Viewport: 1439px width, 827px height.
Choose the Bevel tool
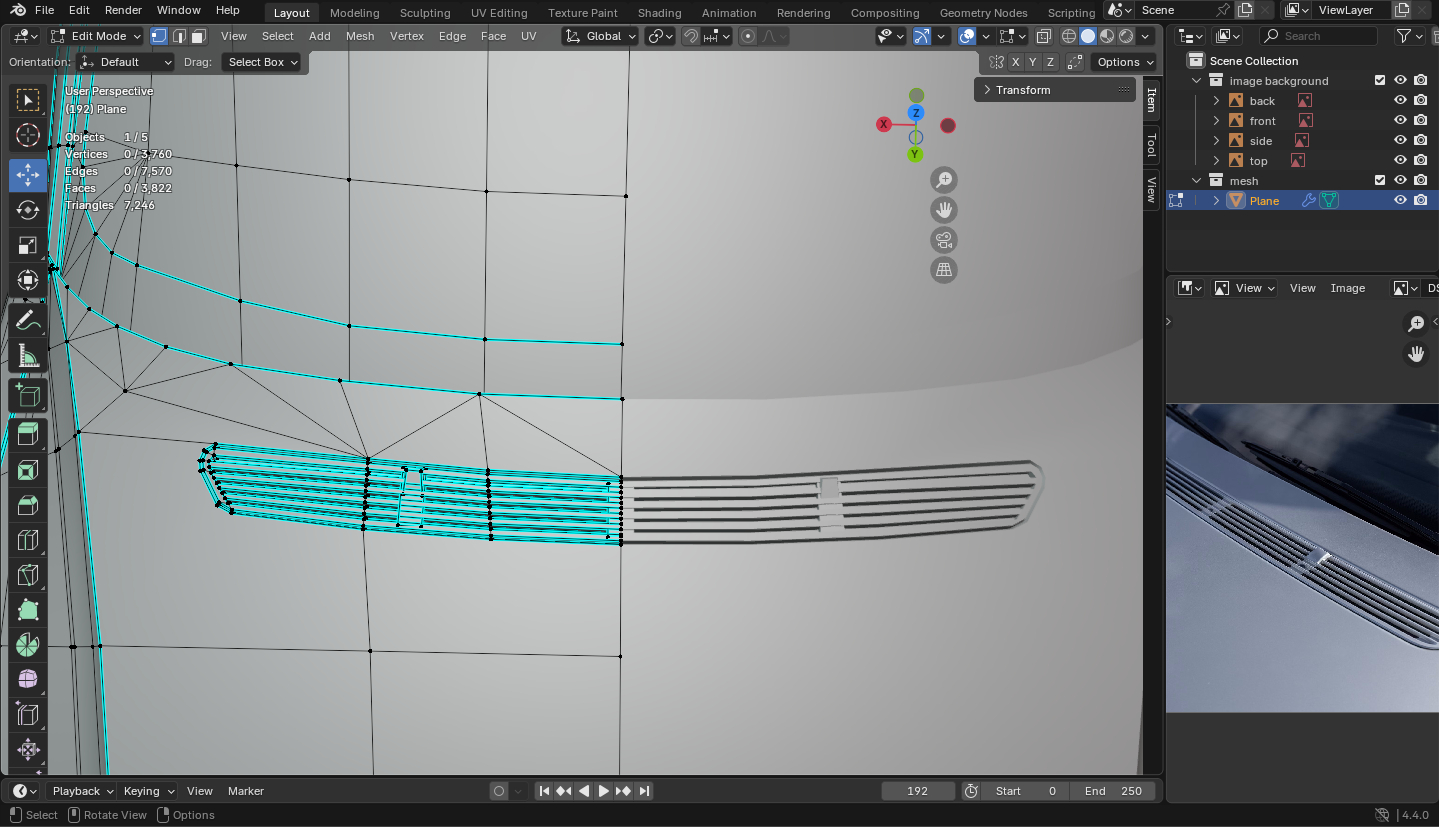coord(28,505)
